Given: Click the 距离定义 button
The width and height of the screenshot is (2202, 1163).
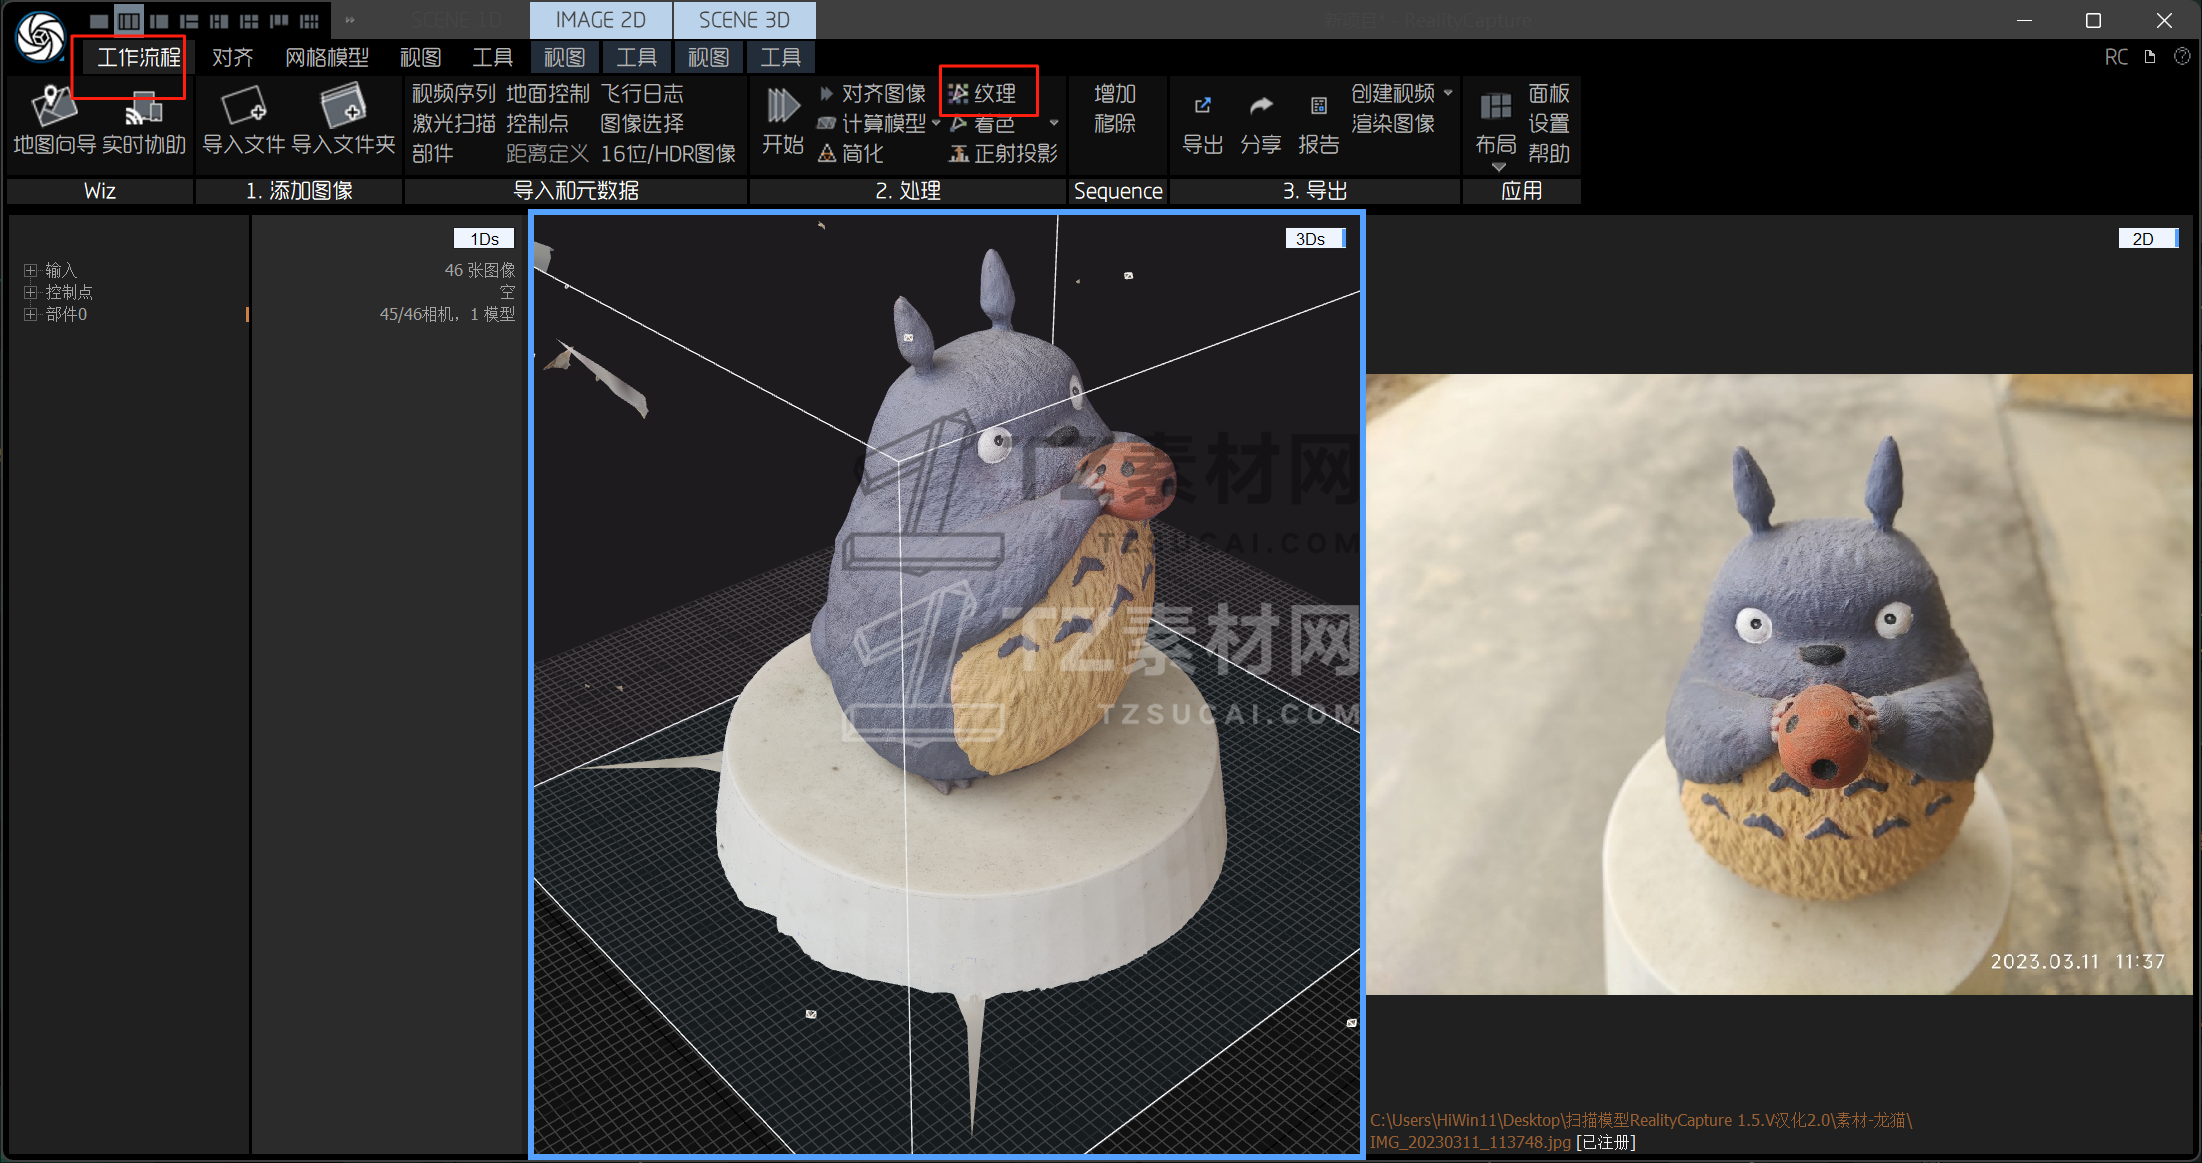Looking at the screenshot, I should point(547,154).
